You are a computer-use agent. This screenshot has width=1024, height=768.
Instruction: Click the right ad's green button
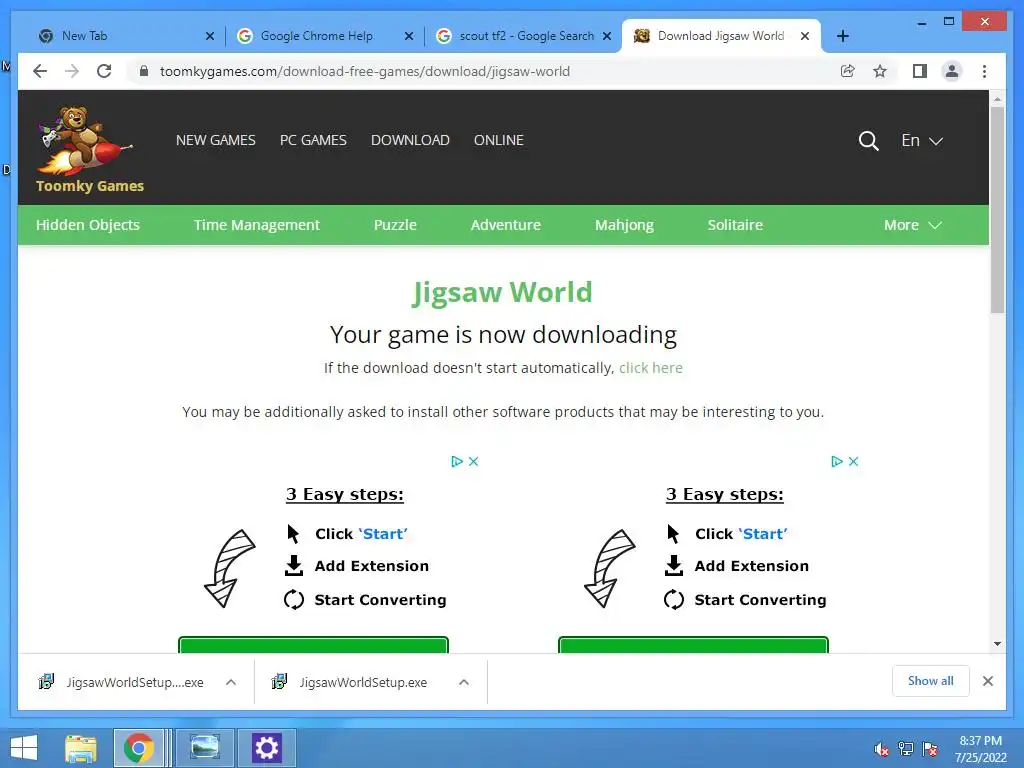coord(694,645)
